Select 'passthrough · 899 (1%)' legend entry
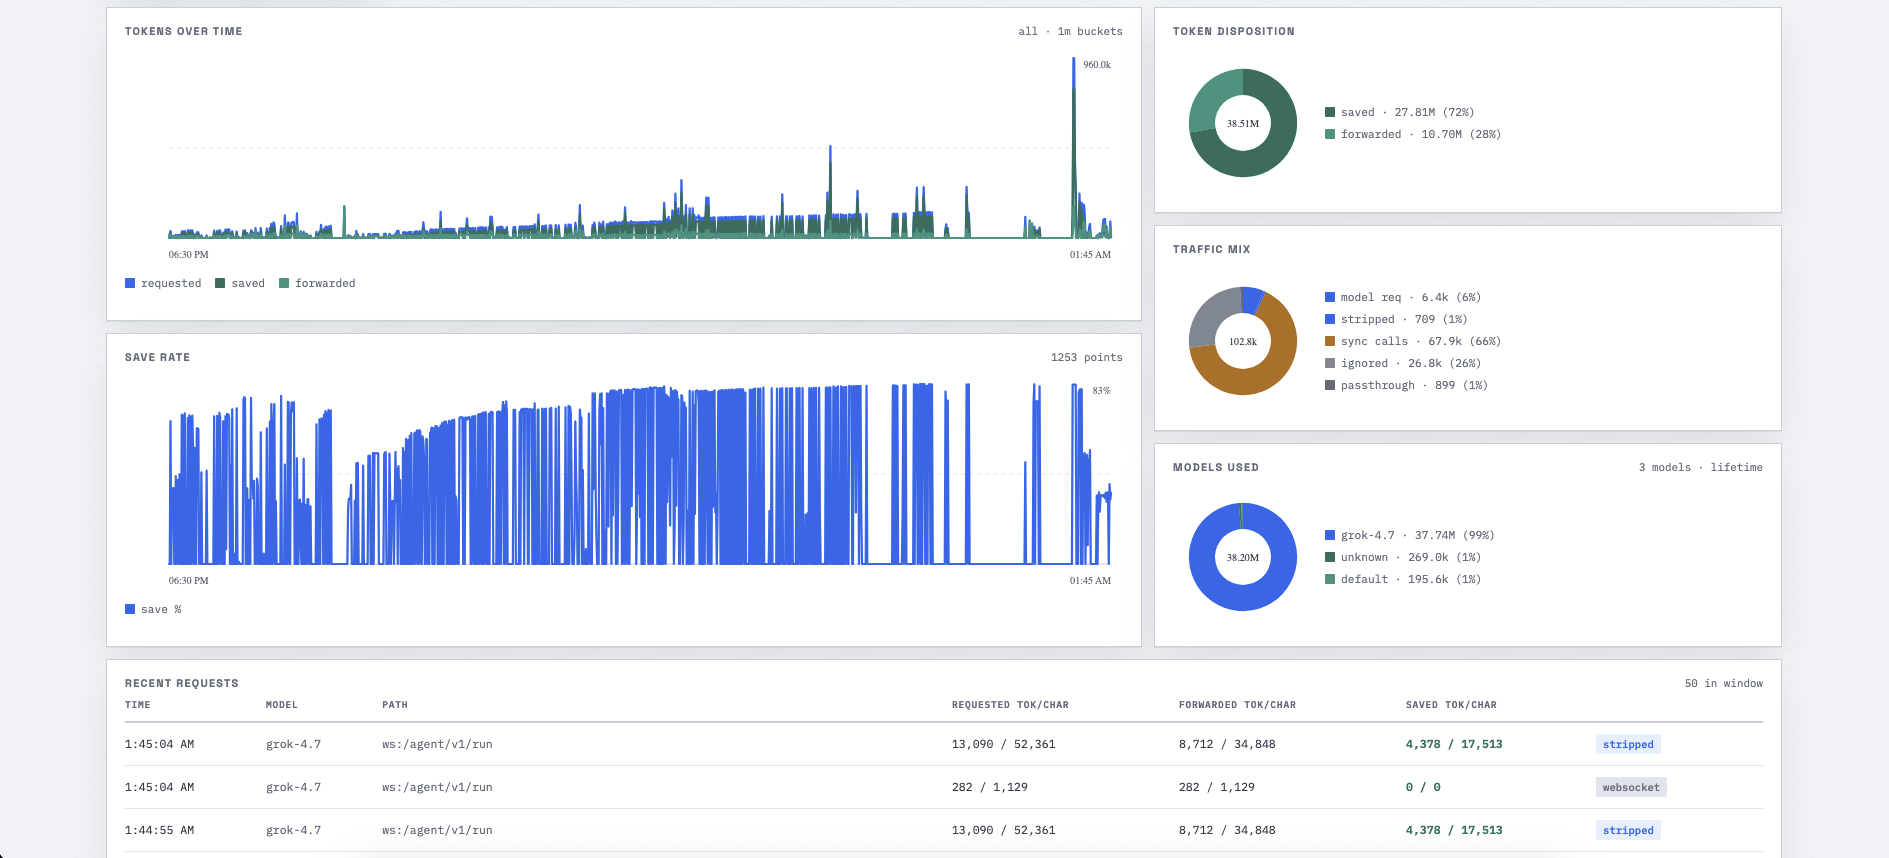The width and height of the screenshot is (1889, 858). 1406,385
